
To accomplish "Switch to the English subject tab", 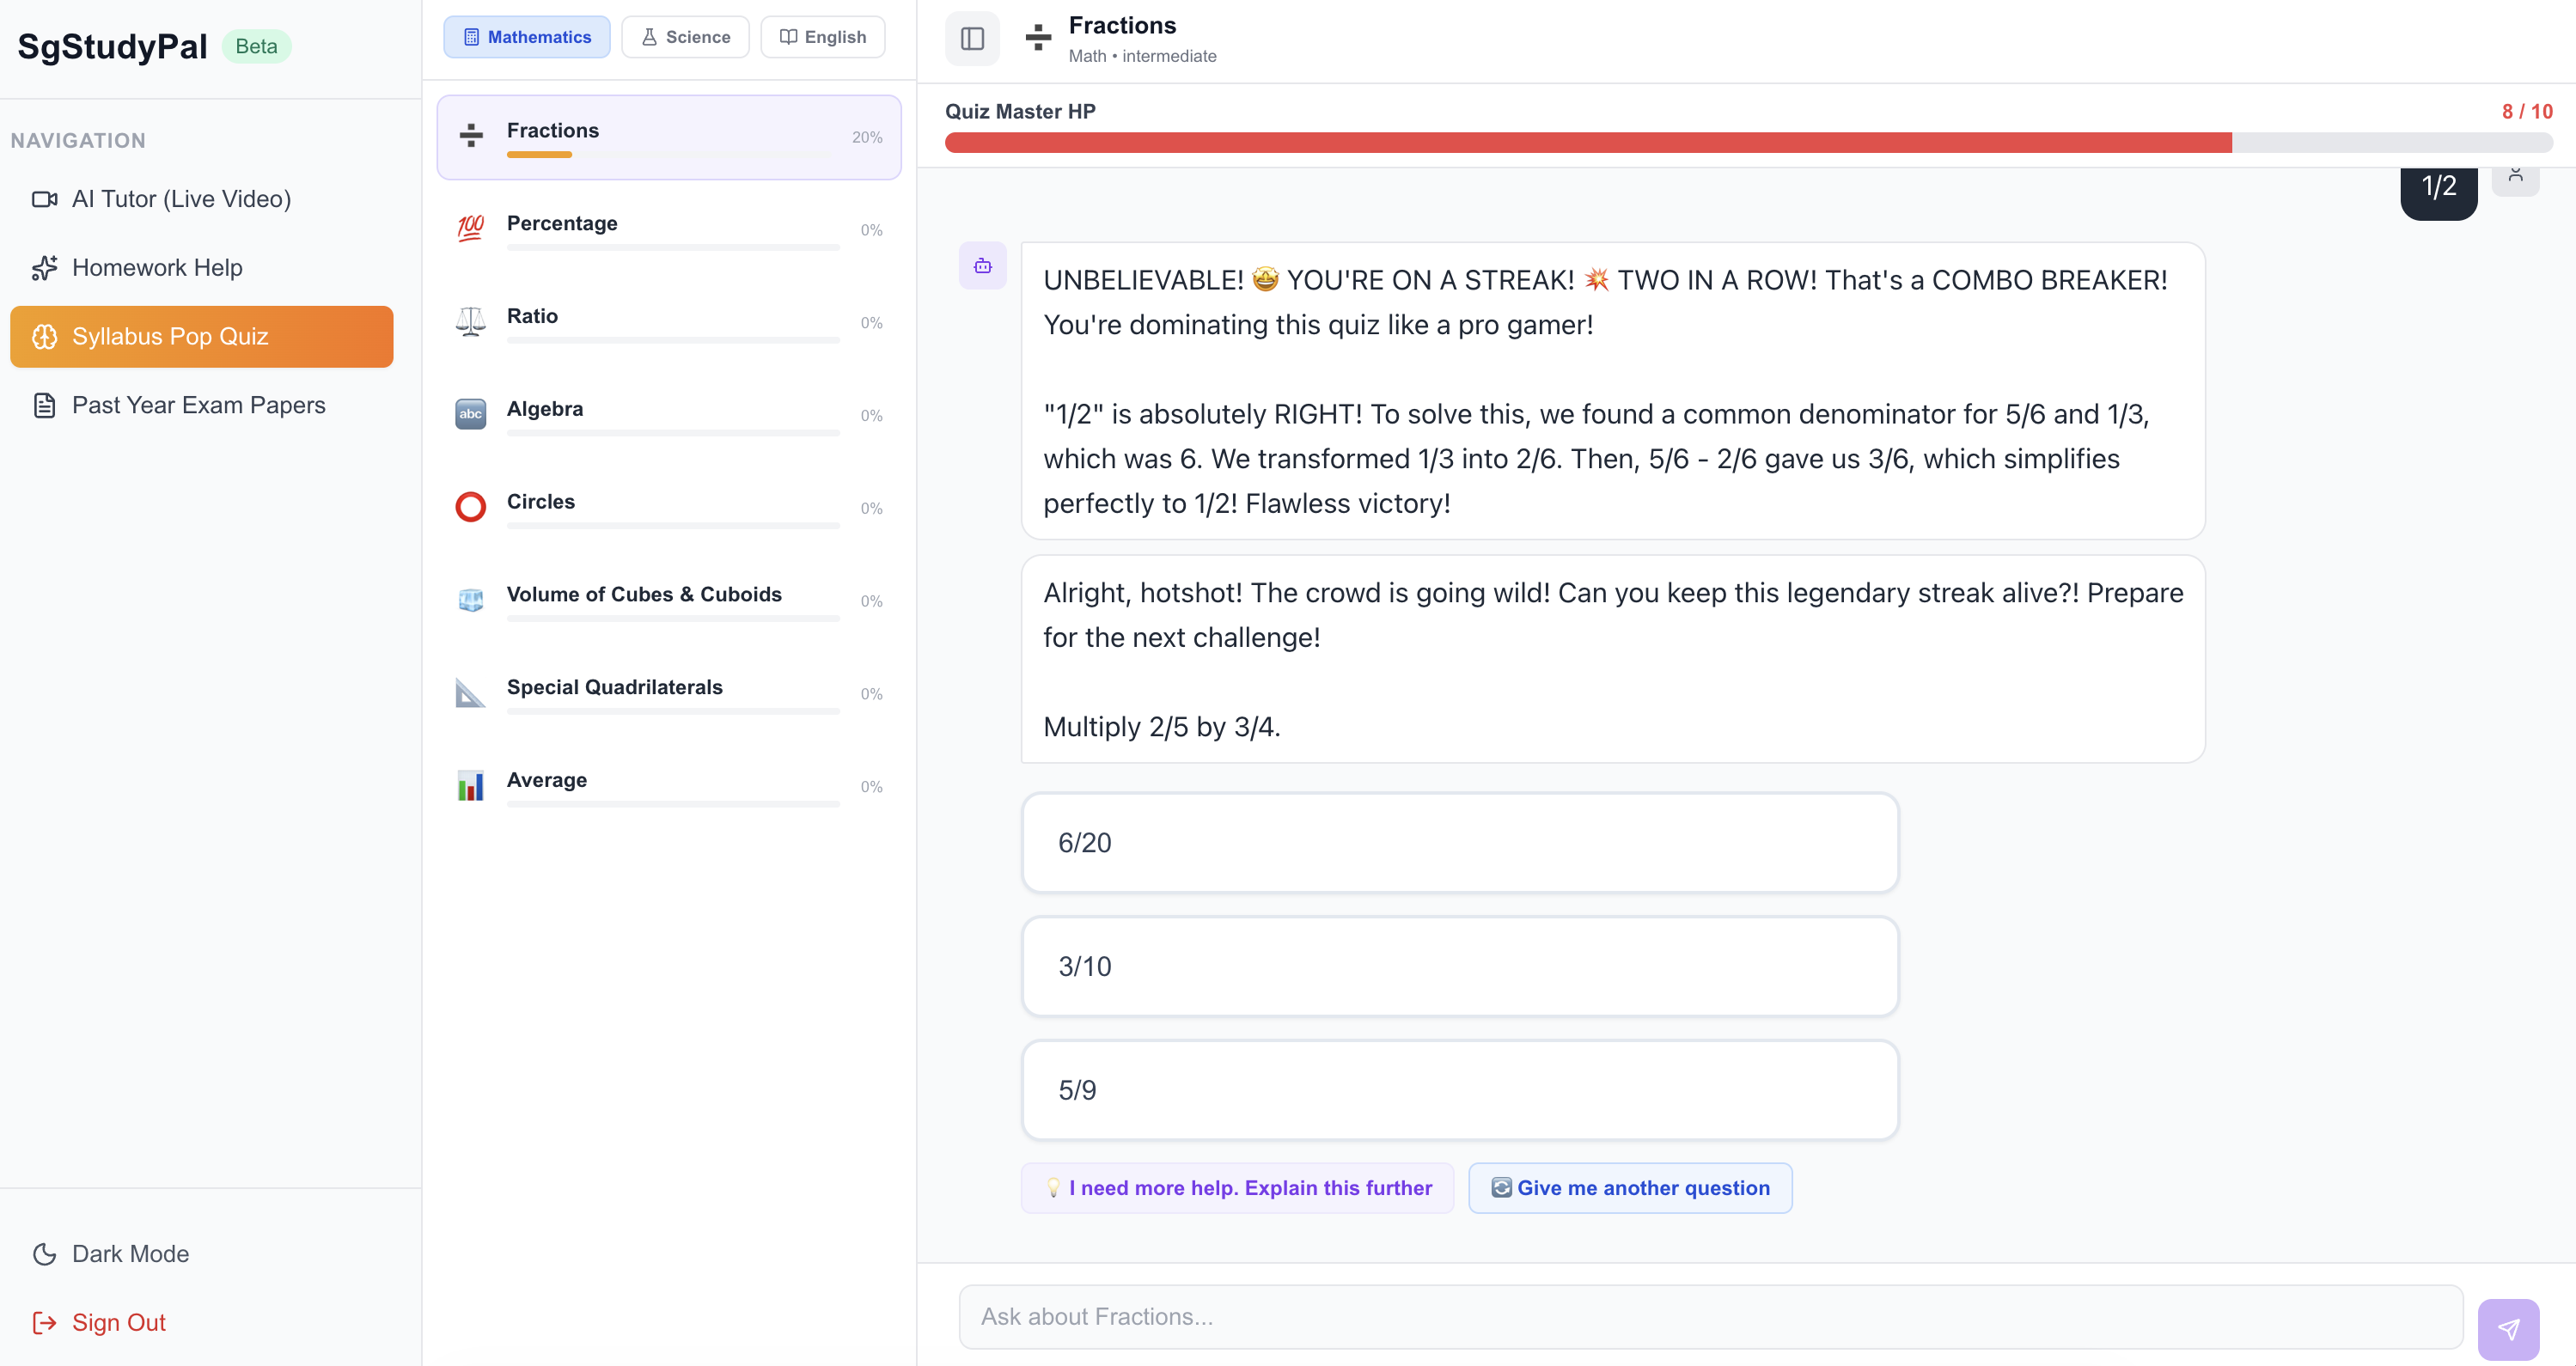I will 822,37.
